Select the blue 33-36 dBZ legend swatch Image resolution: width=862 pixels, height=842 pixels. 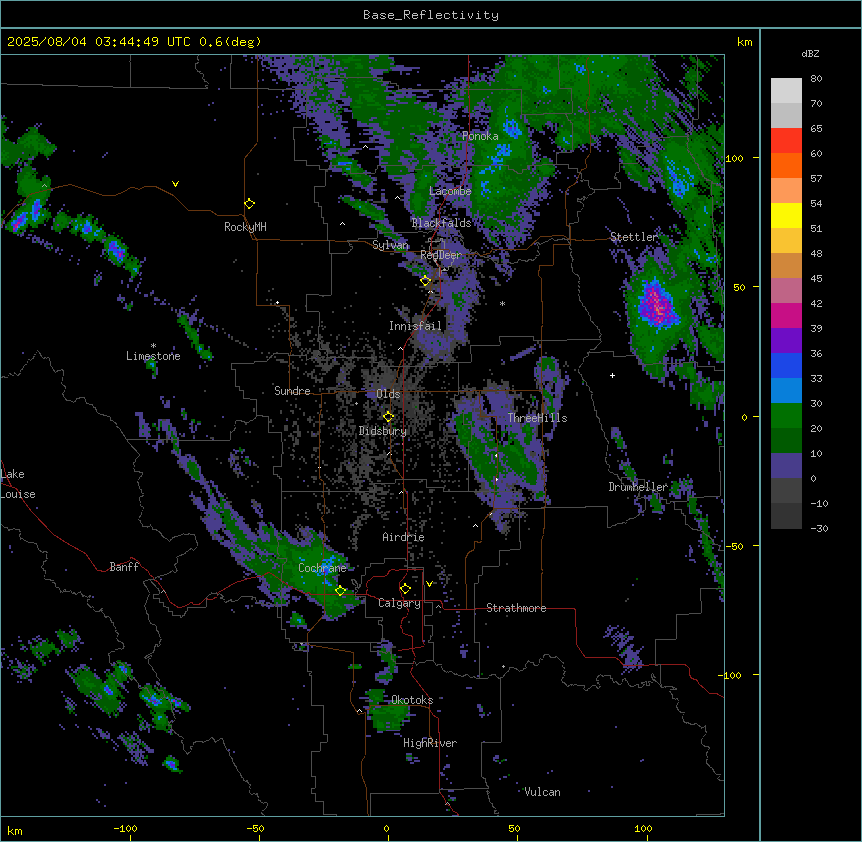click(x=786, y=365)
